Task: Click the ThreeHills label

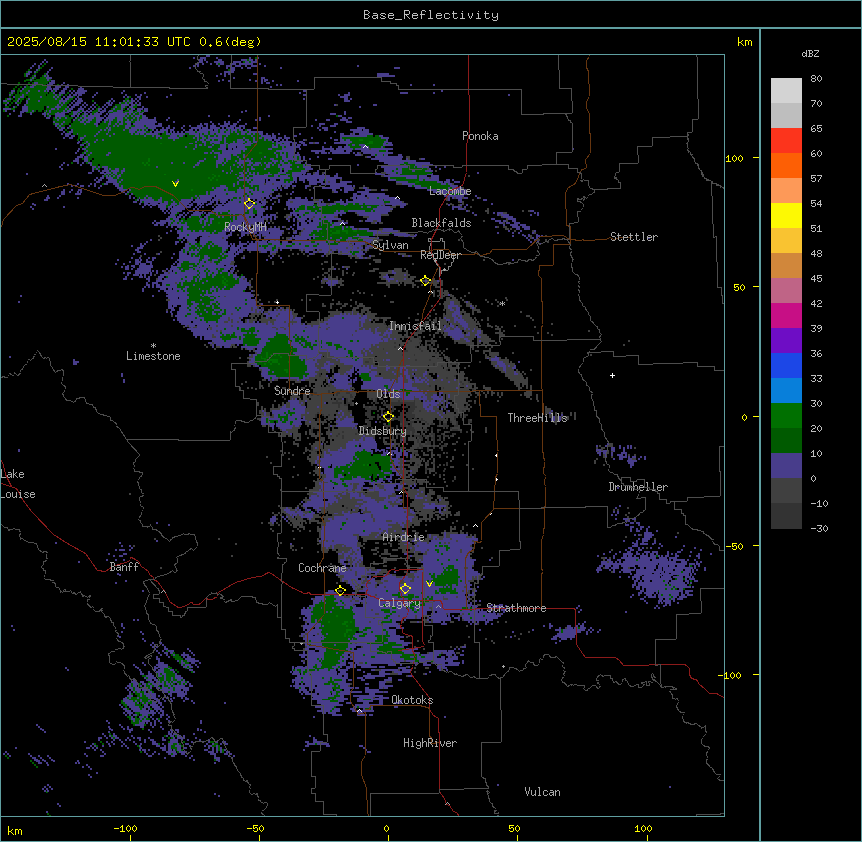Action: pyautogui.click(x=537, y=418)
